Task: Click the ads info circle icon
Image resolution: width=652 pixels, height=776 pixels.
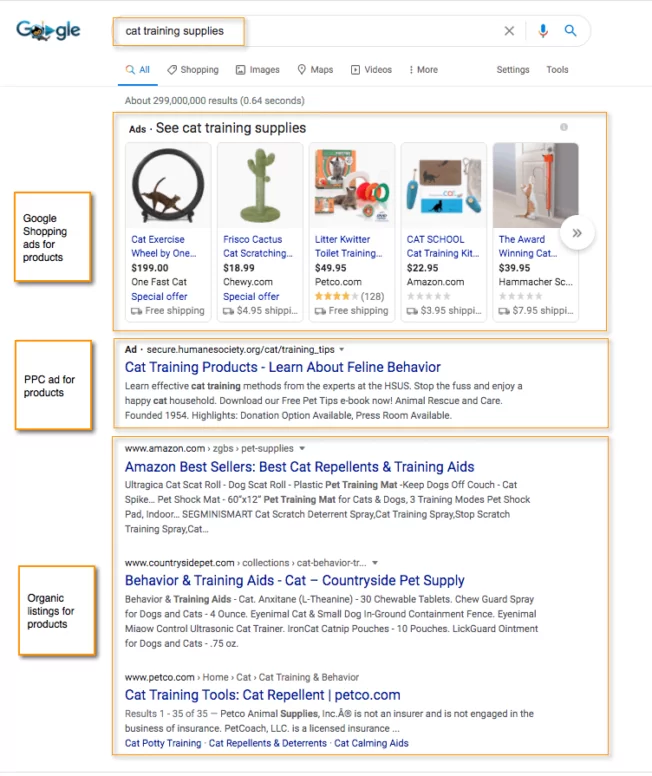Action: tap(564, 128)
